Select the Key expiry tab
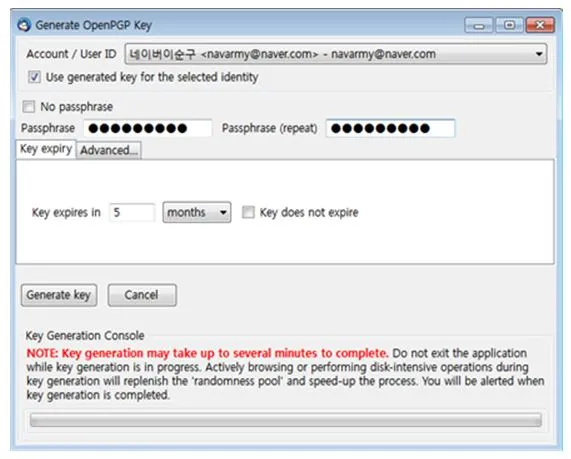571x459 pixels. click(x=46, y=149)
